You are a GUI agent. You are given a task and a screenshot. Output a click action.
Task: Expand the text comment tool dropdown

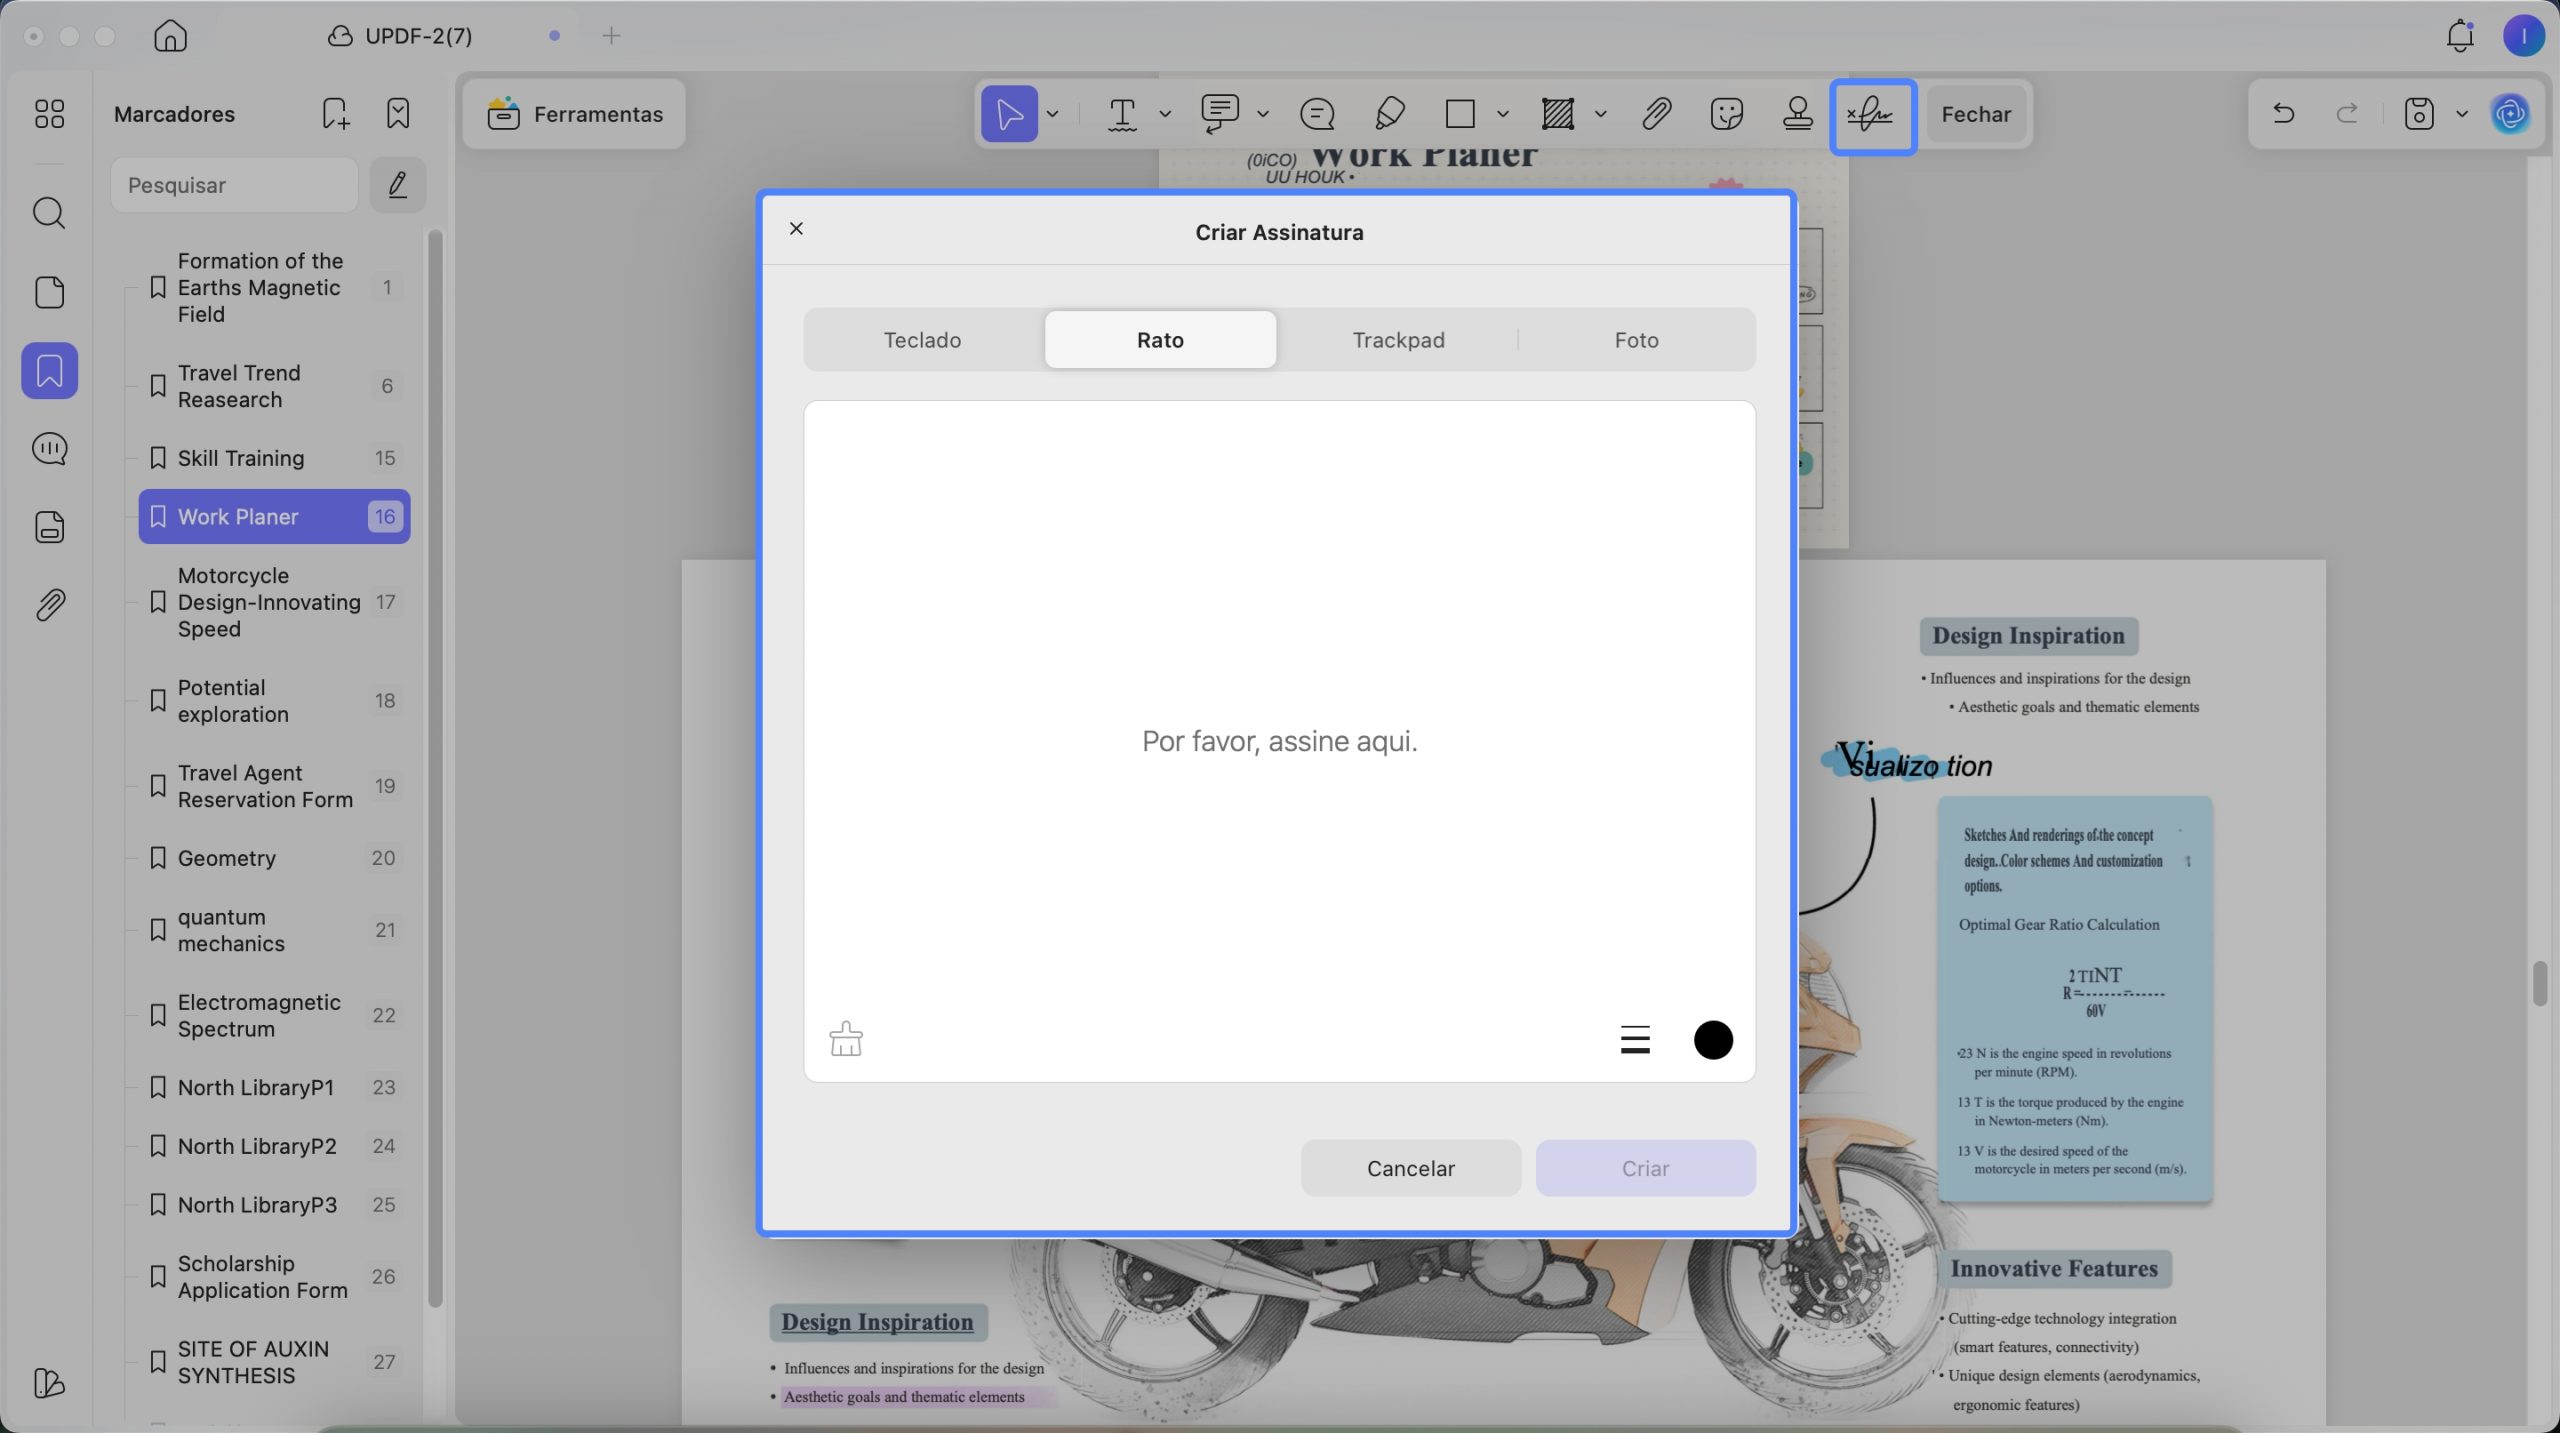click(x=1263, y=115)
